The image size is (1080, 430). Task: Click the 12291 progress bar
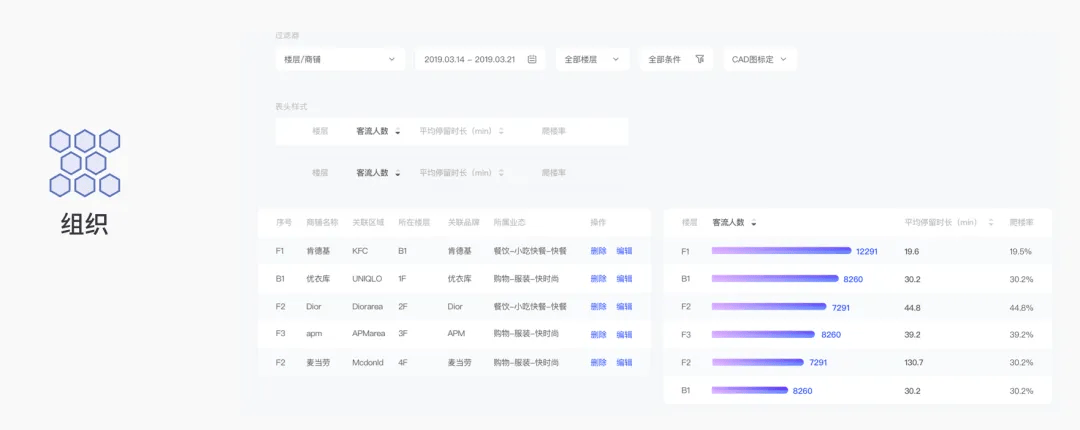coord(782,251)
